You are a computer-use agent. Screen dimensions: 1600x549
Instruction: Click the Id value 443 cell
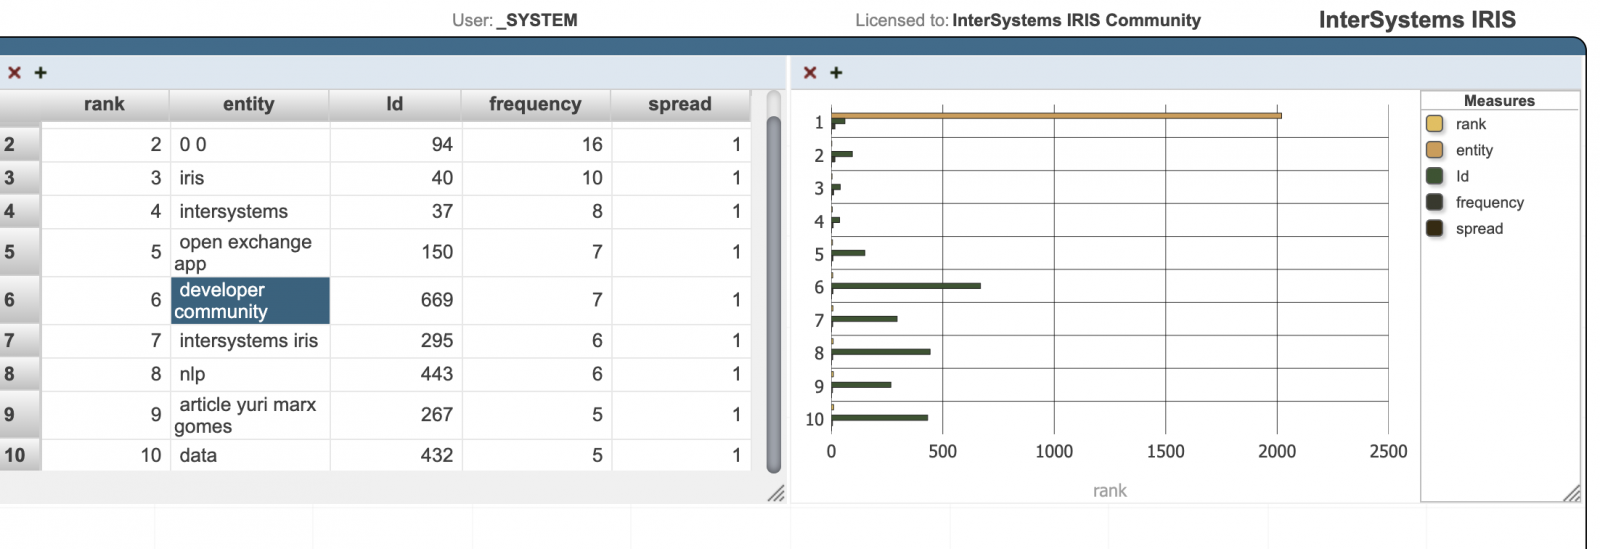[x=396, y=374]
